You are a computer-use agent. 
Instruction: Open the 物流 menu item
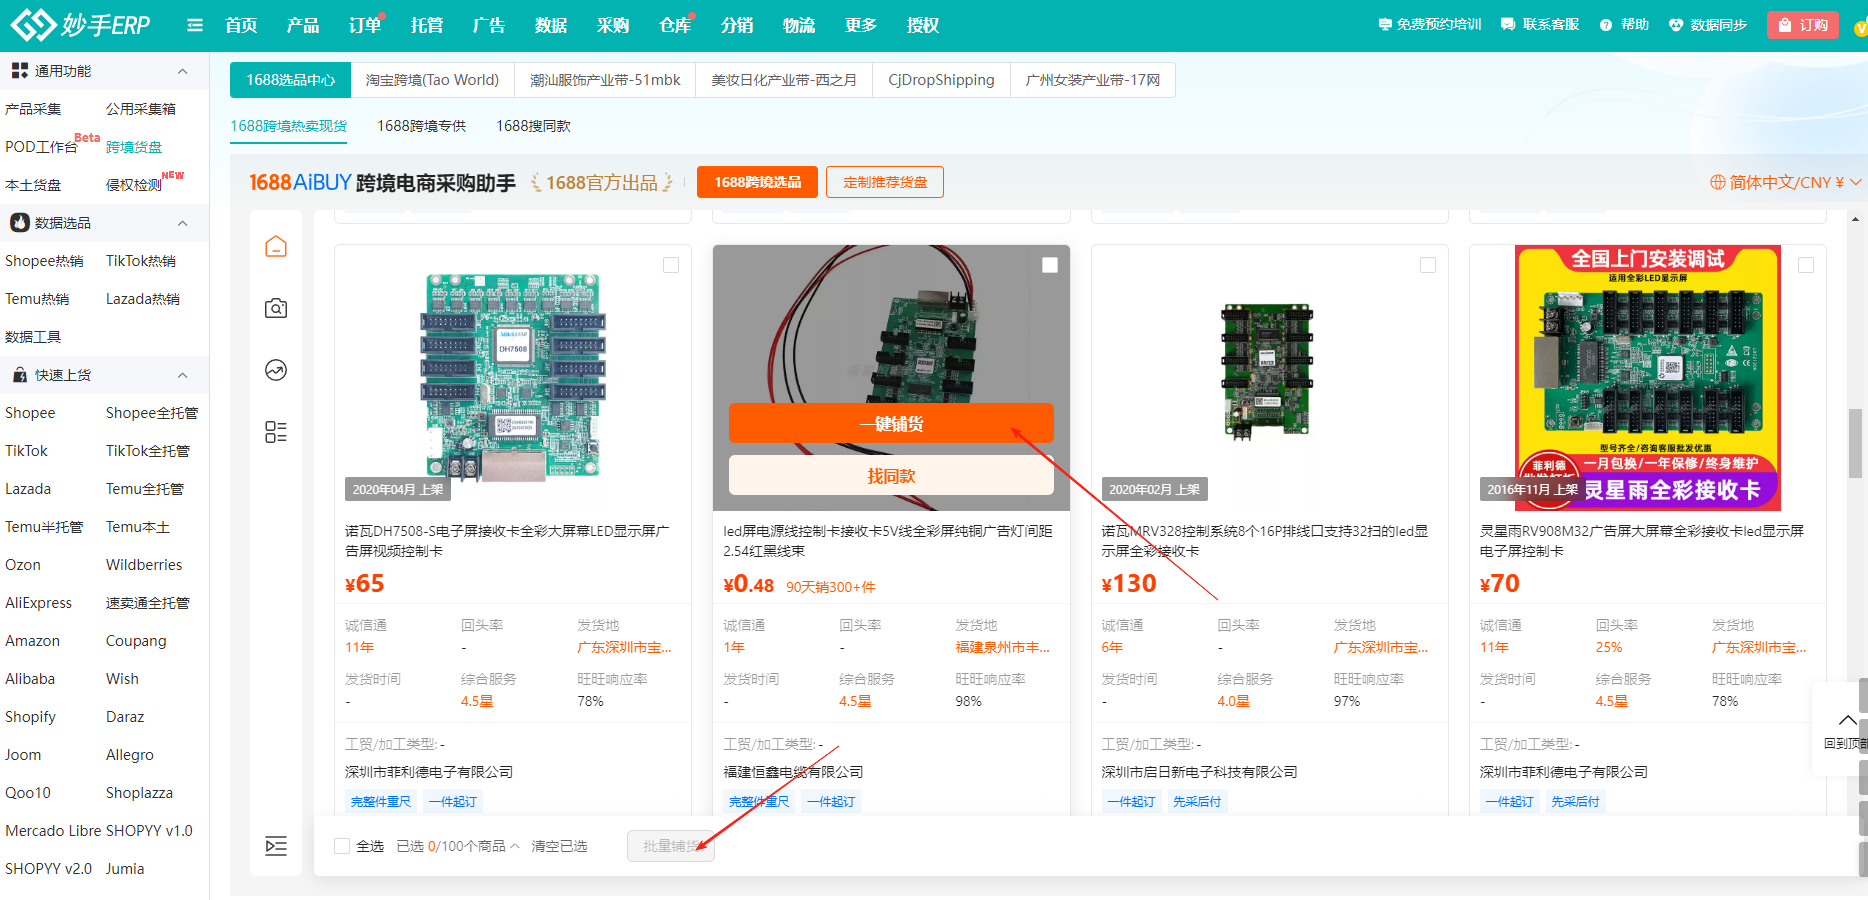coord(799,25)
